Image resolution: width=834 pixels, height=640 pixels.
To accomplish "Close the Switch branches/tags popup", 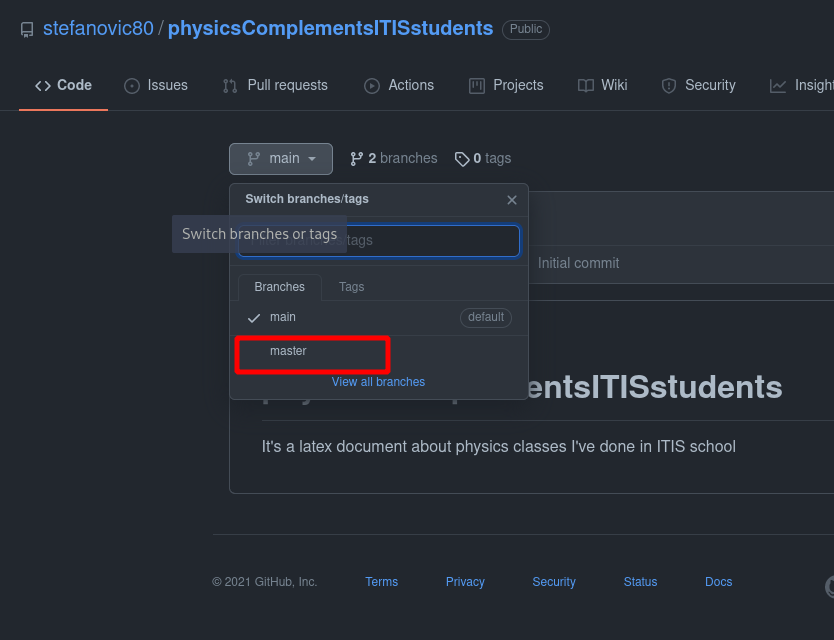I will pos(512,200).
